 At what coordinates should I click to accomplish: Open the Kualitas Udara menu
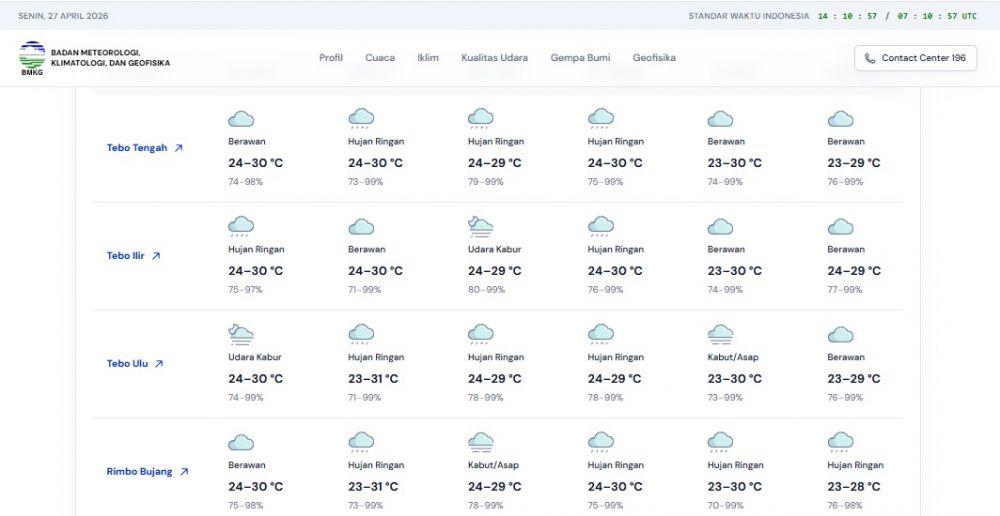[x=494, y=58]
